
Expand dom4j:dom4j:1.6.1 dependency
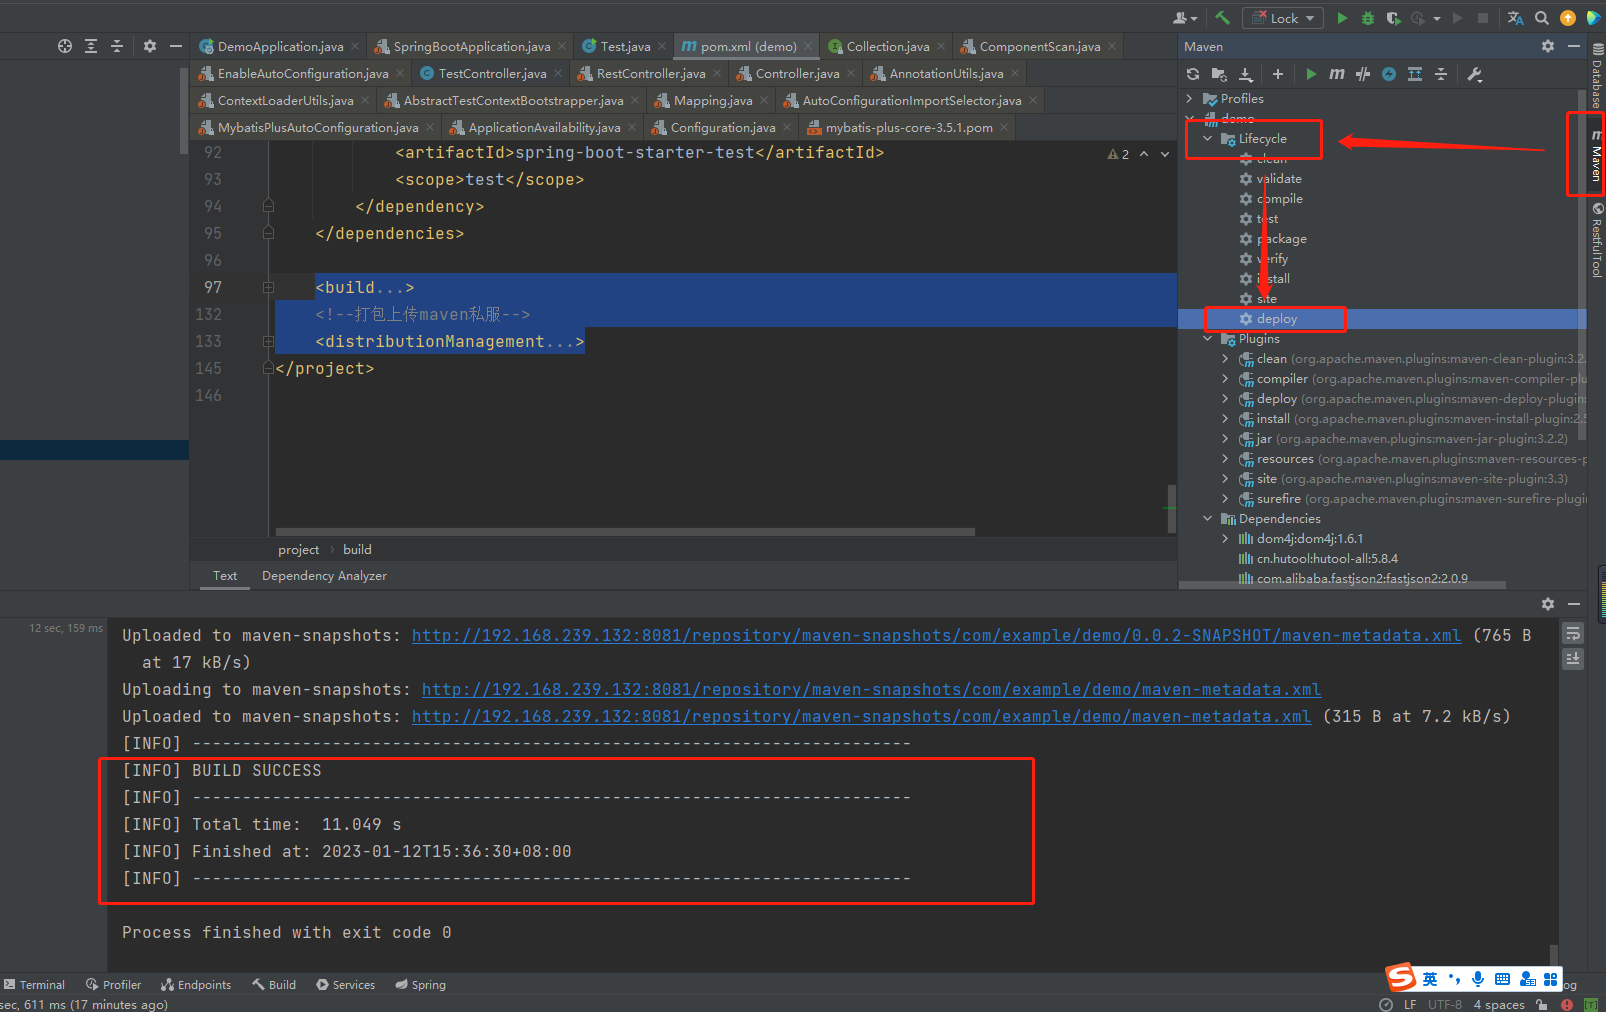click(1225, 539)
